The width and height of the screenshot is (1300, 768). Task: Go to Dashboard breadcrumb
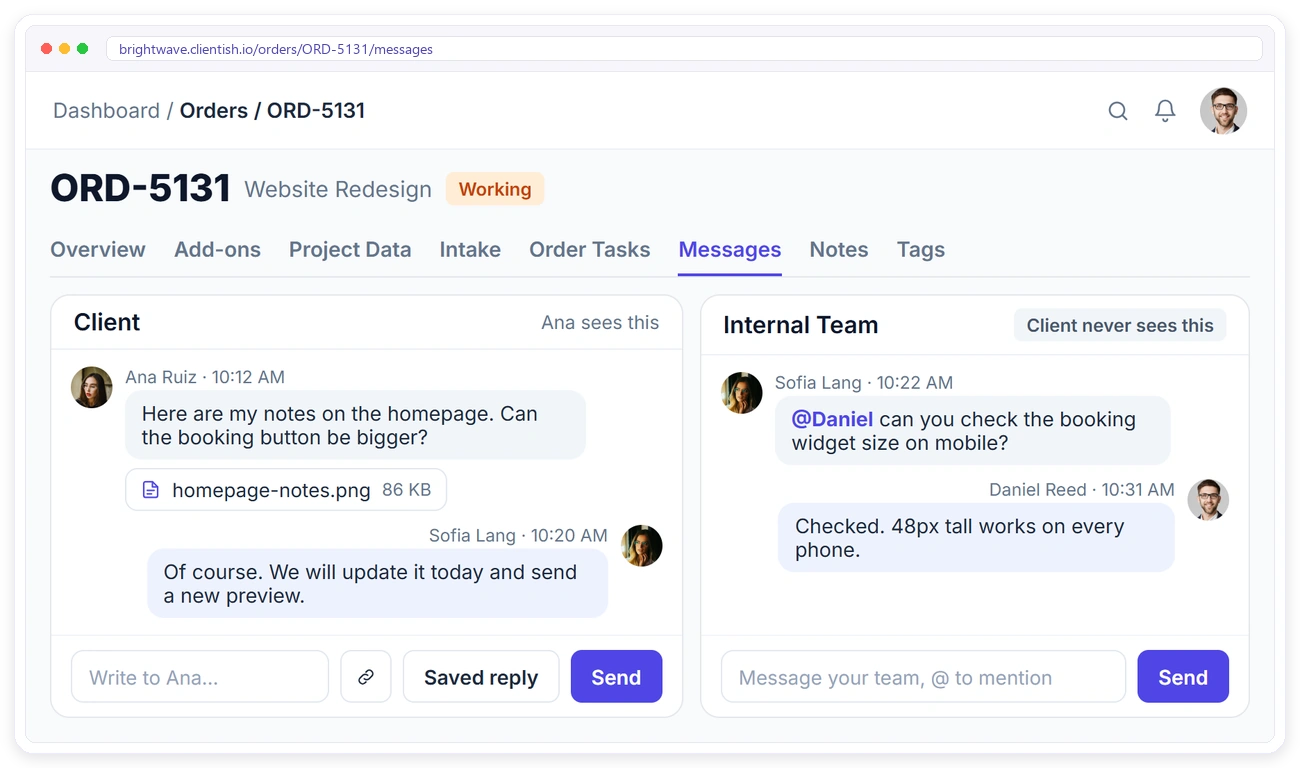point(106,111)
